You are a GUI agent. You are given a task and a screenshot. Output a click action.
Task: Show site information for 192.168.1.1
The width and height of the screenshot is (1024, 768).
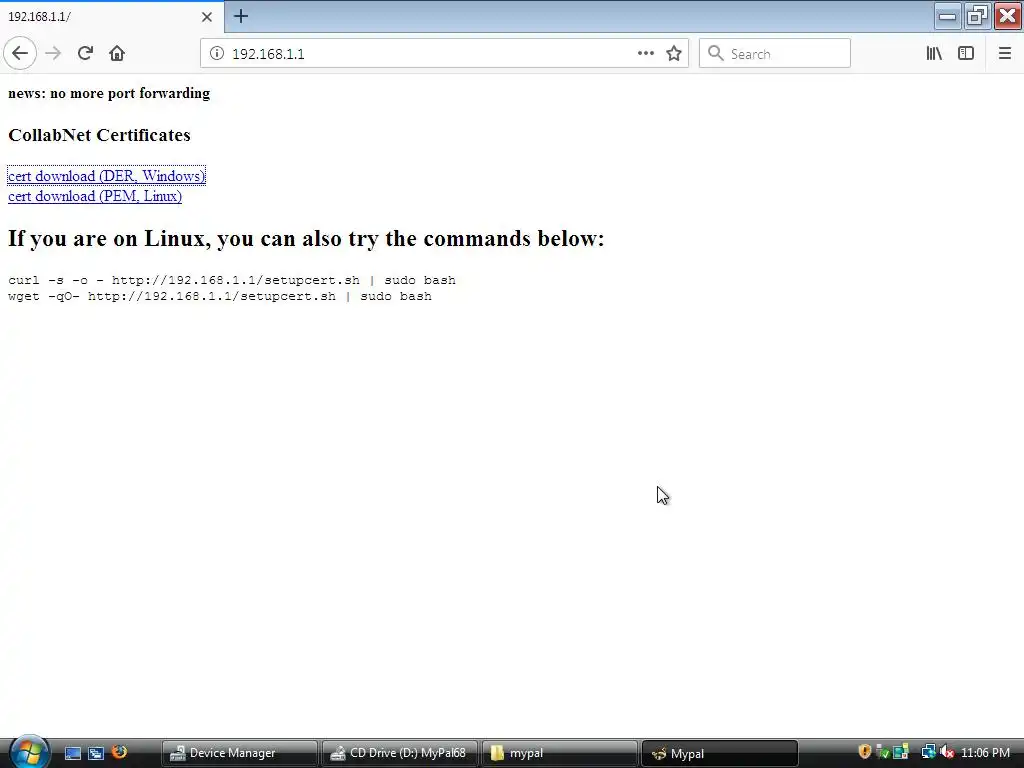(217, 54)
